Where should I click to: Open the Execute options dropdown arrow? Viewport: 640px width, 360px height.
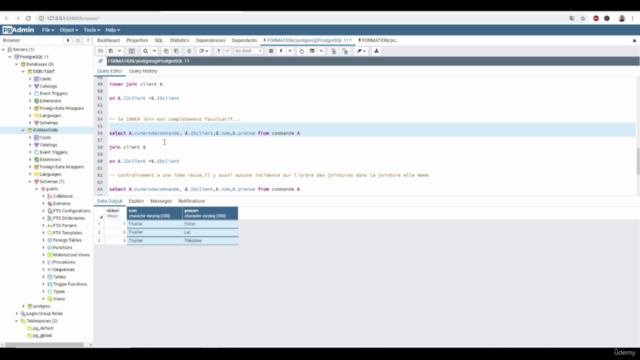290,51
